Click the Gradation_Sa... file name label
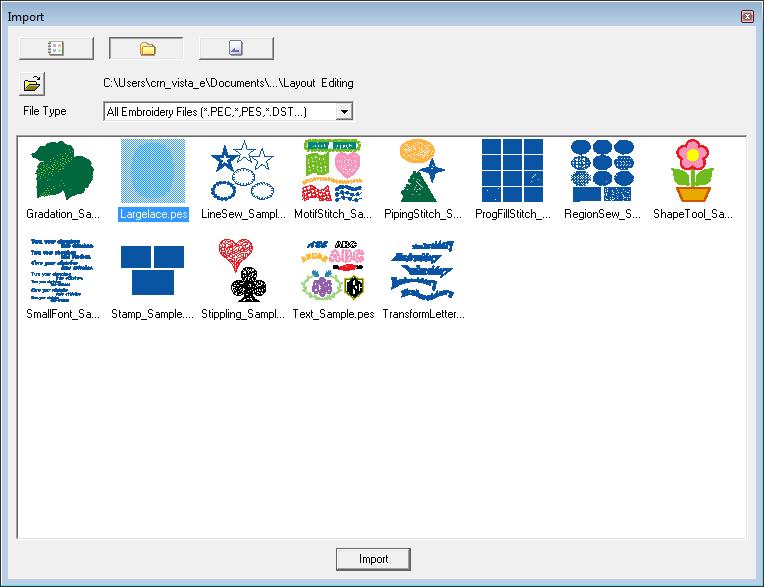 [63, 214]
